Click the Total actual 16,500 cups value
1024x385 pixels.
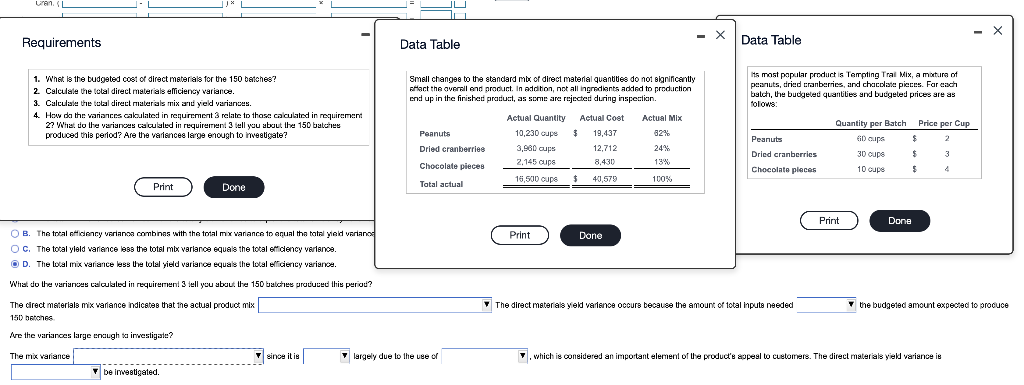(x=535, y=178)
